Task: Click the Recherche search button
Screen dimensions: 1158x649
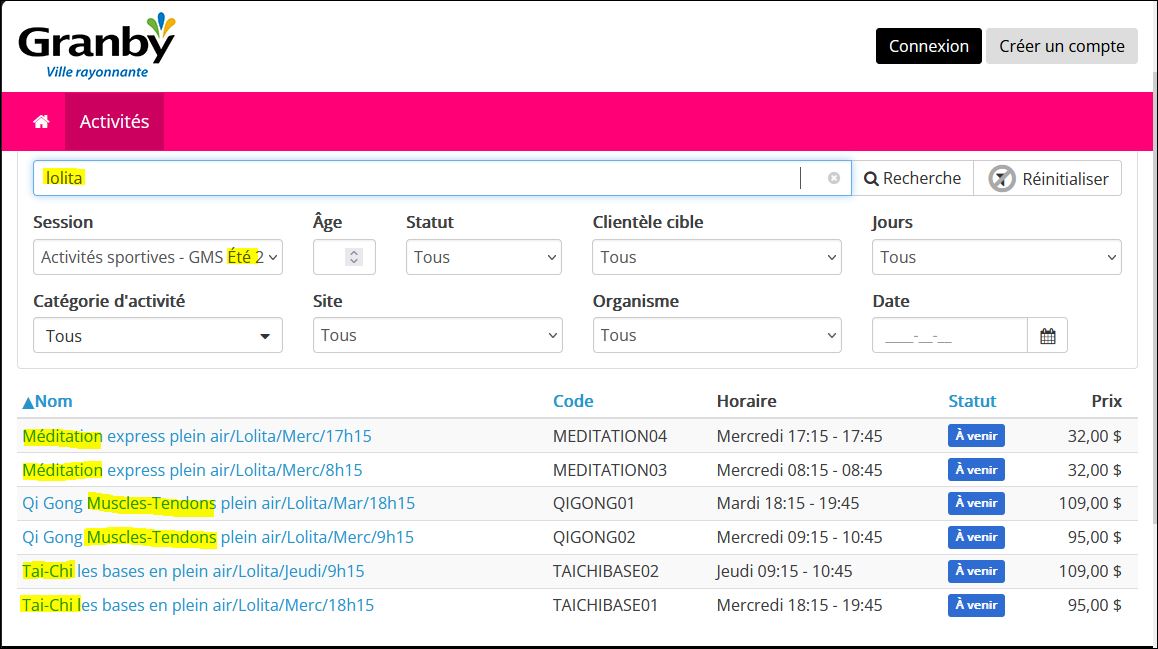Action: 912,178
